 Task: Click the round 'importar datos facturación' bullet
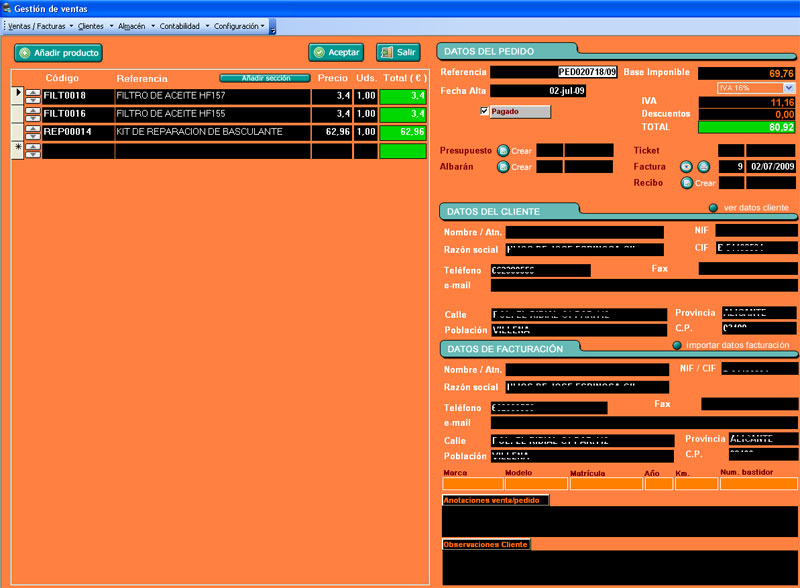point(677,346)
